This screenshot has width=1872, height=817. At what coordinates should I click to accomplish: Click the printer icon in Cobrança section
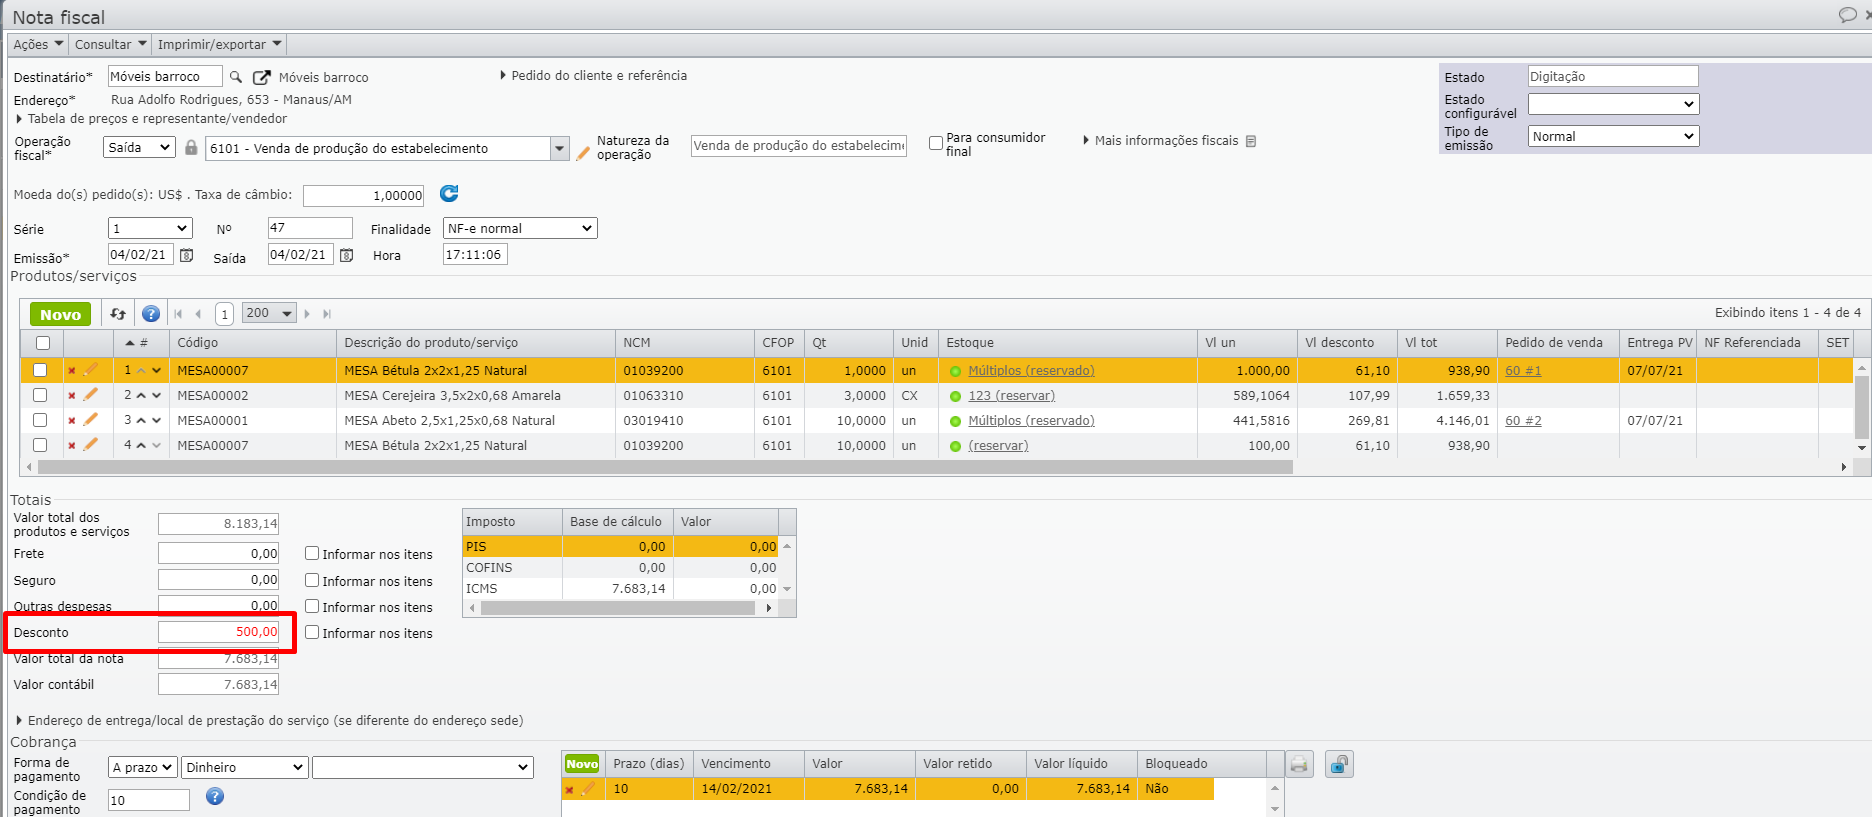(1299, 765)
